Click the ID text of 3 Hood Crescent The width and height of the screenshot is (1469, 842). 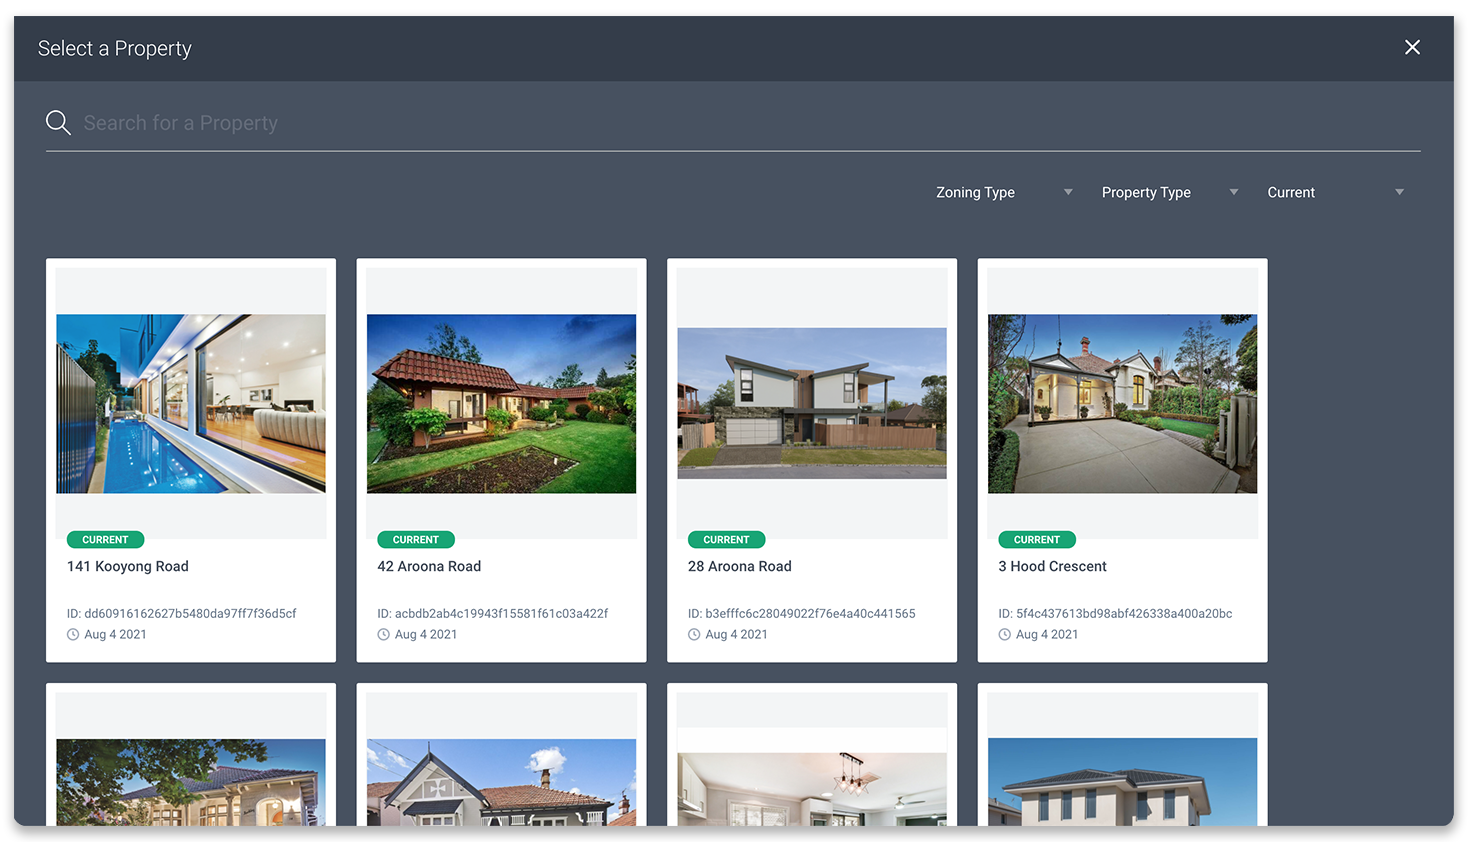[x=1115, y=613]
